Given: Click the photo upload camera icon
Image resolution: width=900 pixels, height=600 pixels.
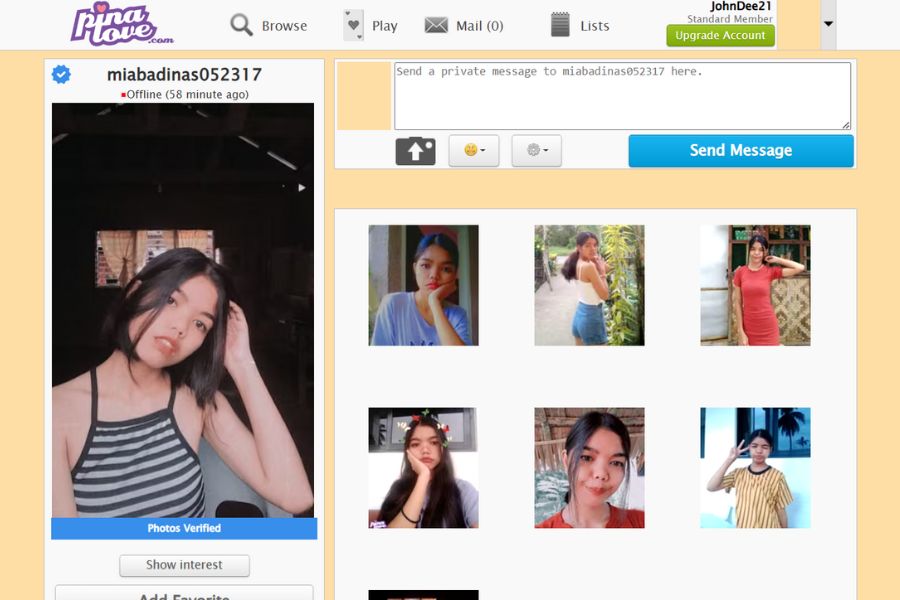Looking at the screenshot, I should pyautogui.click(x=415, y=151).
